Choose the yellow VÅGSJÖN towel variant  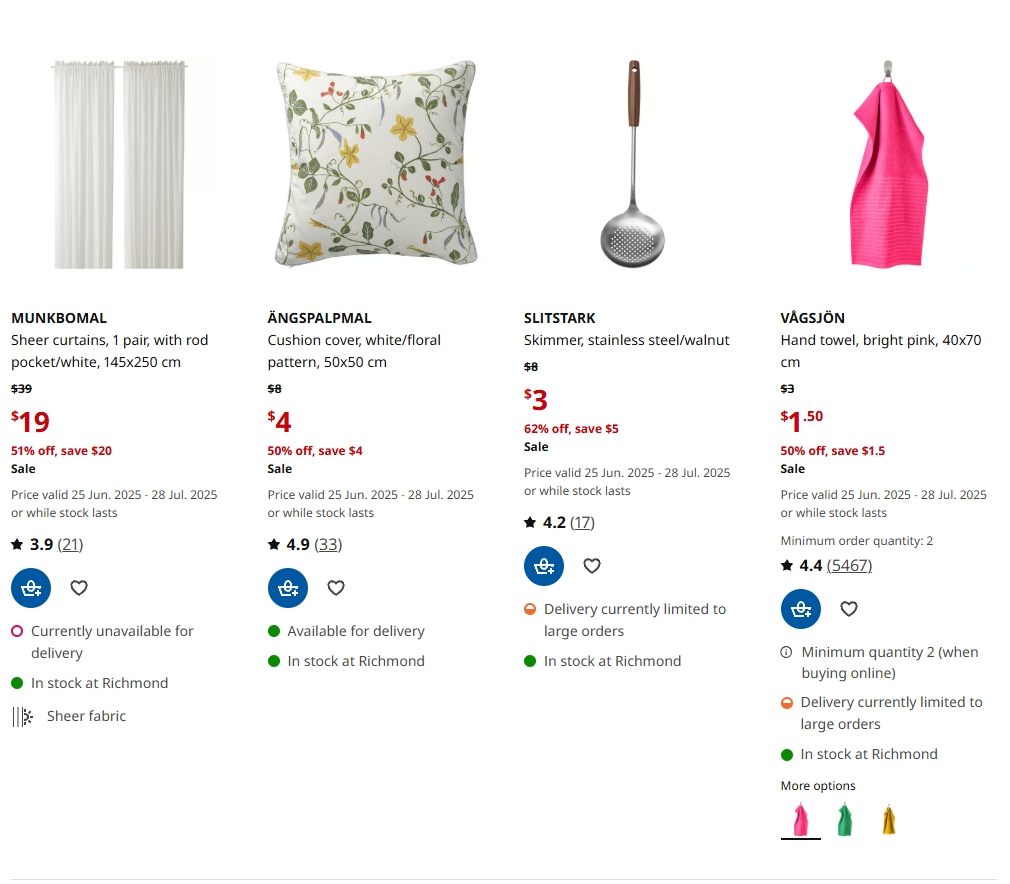[x=889, y=820]
